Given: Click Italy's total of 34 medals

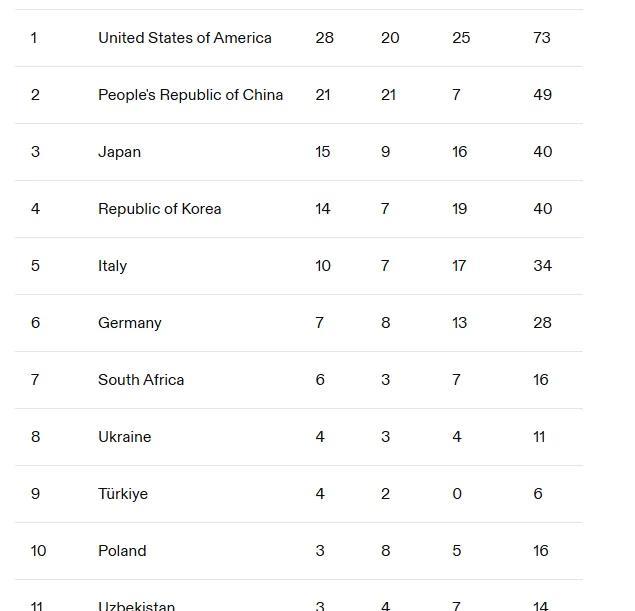Looking at the screenshot, I should (542, 266).
